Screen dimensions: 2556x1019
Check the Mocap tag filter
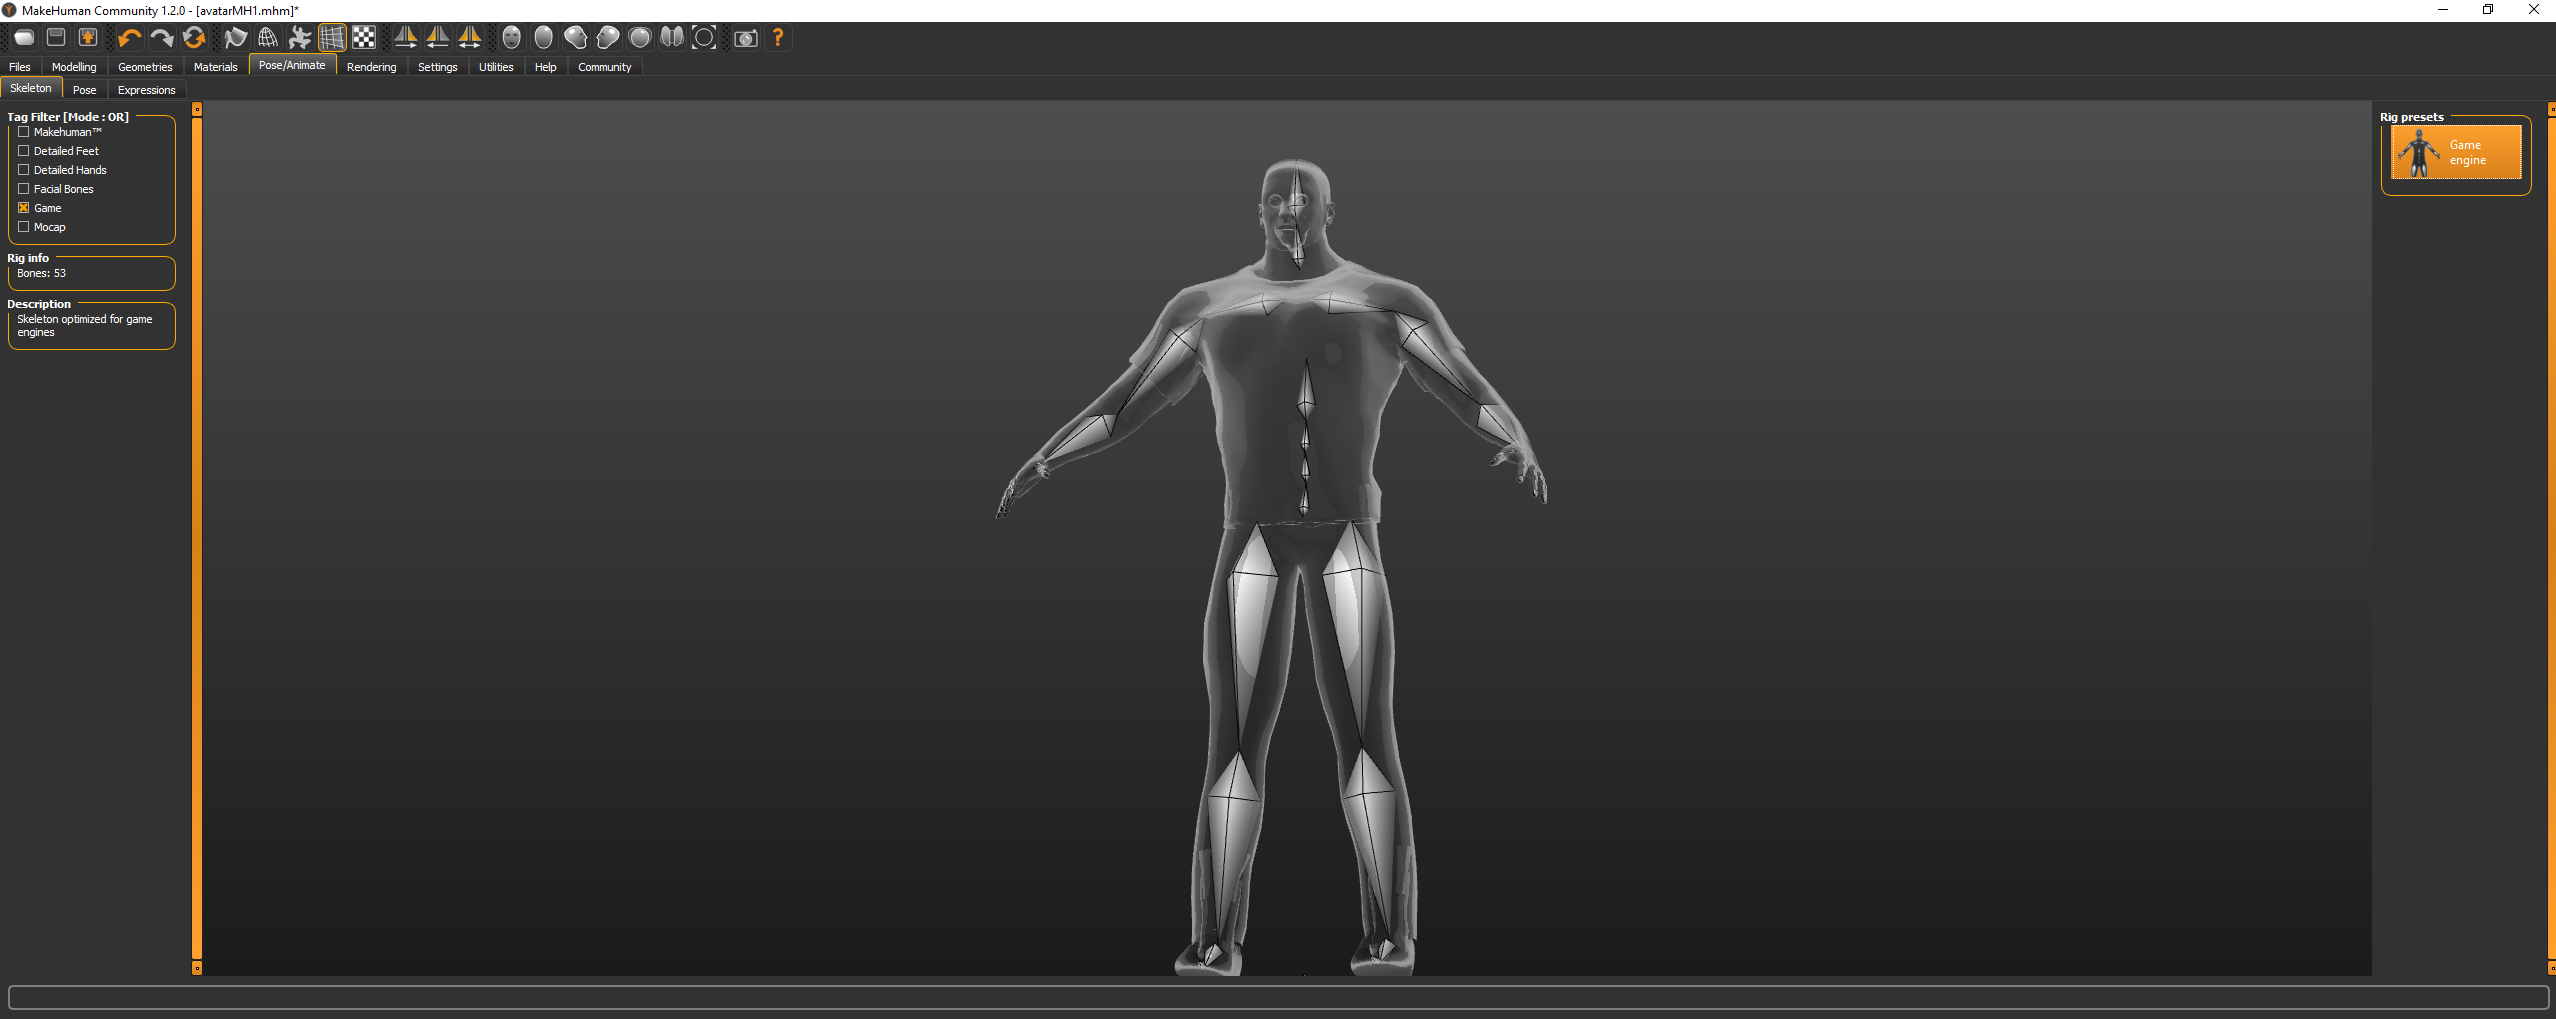tap(23, 227)
